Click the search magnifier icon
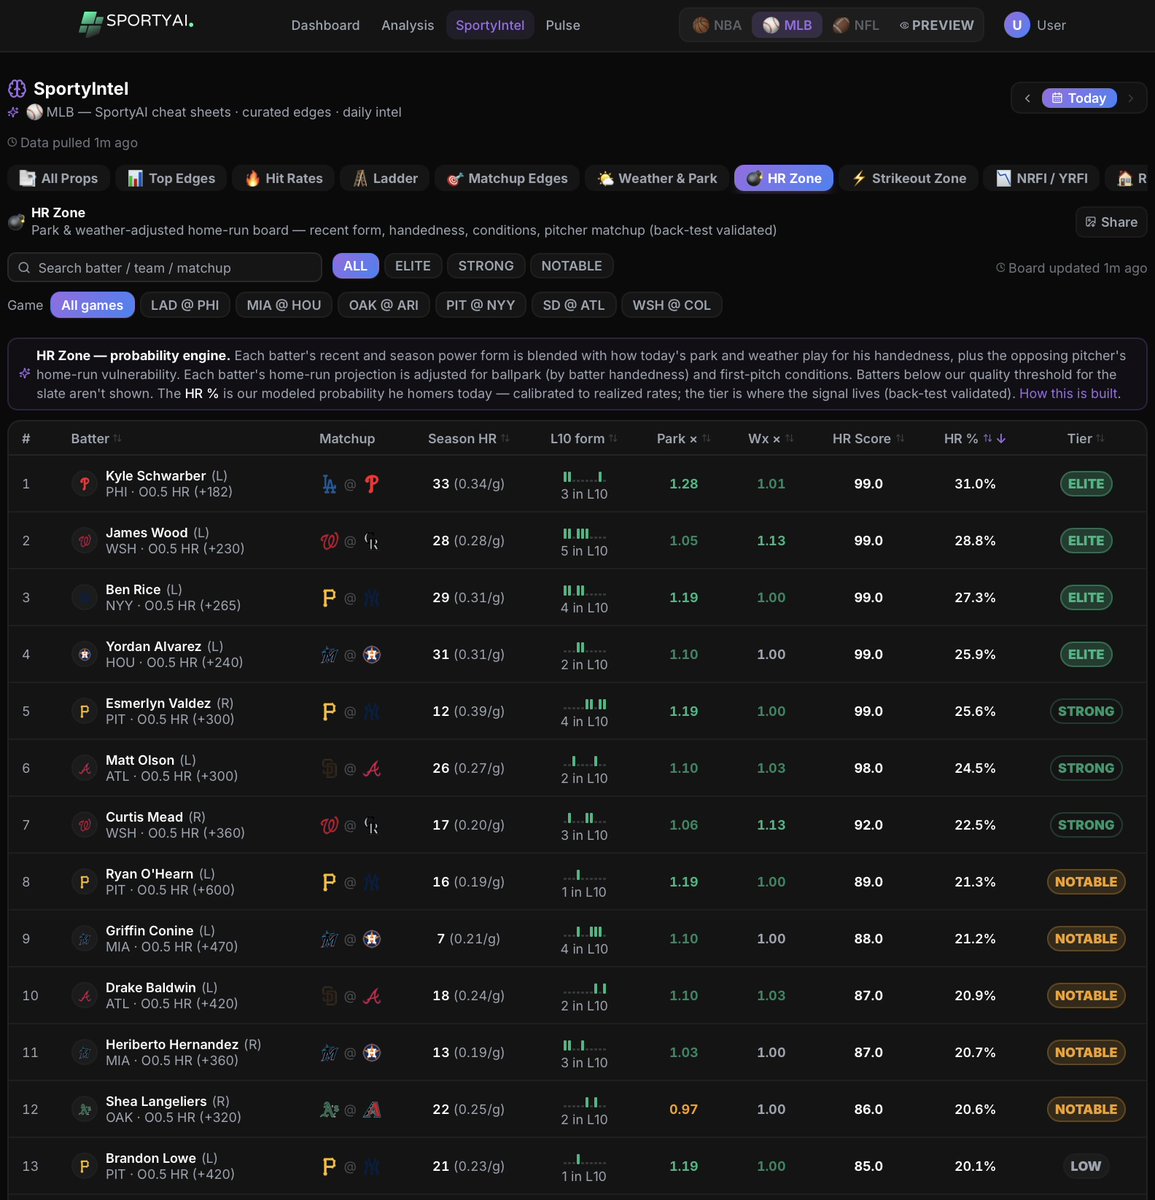This screenshot has height=1200, width=1155. coord(24,268)
